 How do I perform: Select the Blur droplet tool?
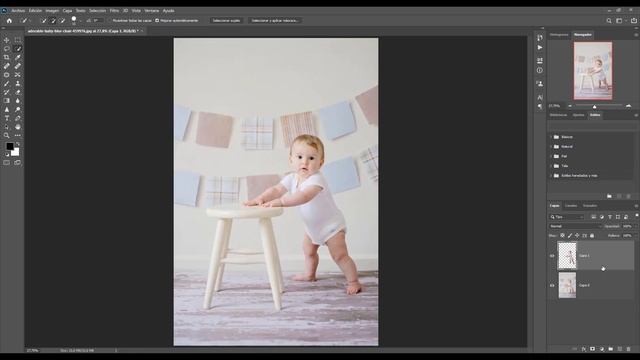tap(18, 101)
